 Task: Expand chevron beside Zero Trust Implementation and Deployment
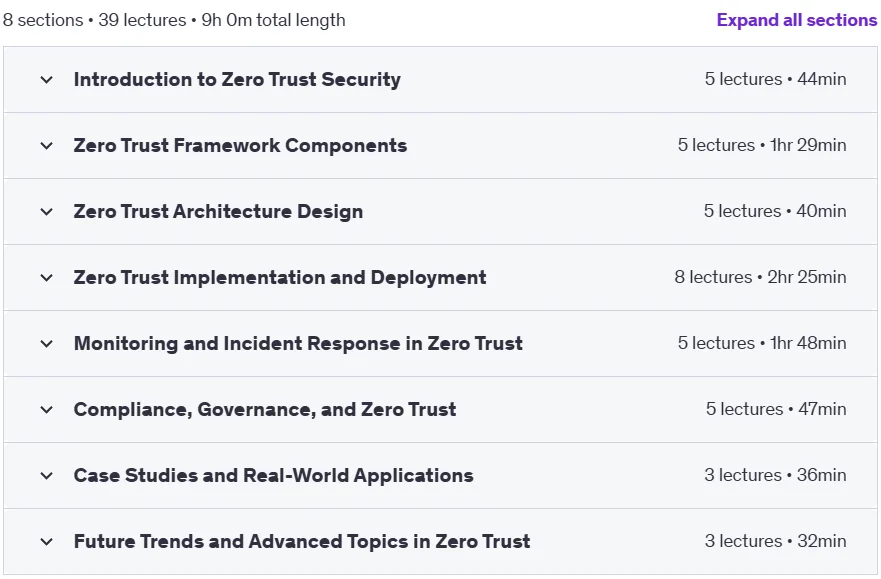click(x=47, y=277)
